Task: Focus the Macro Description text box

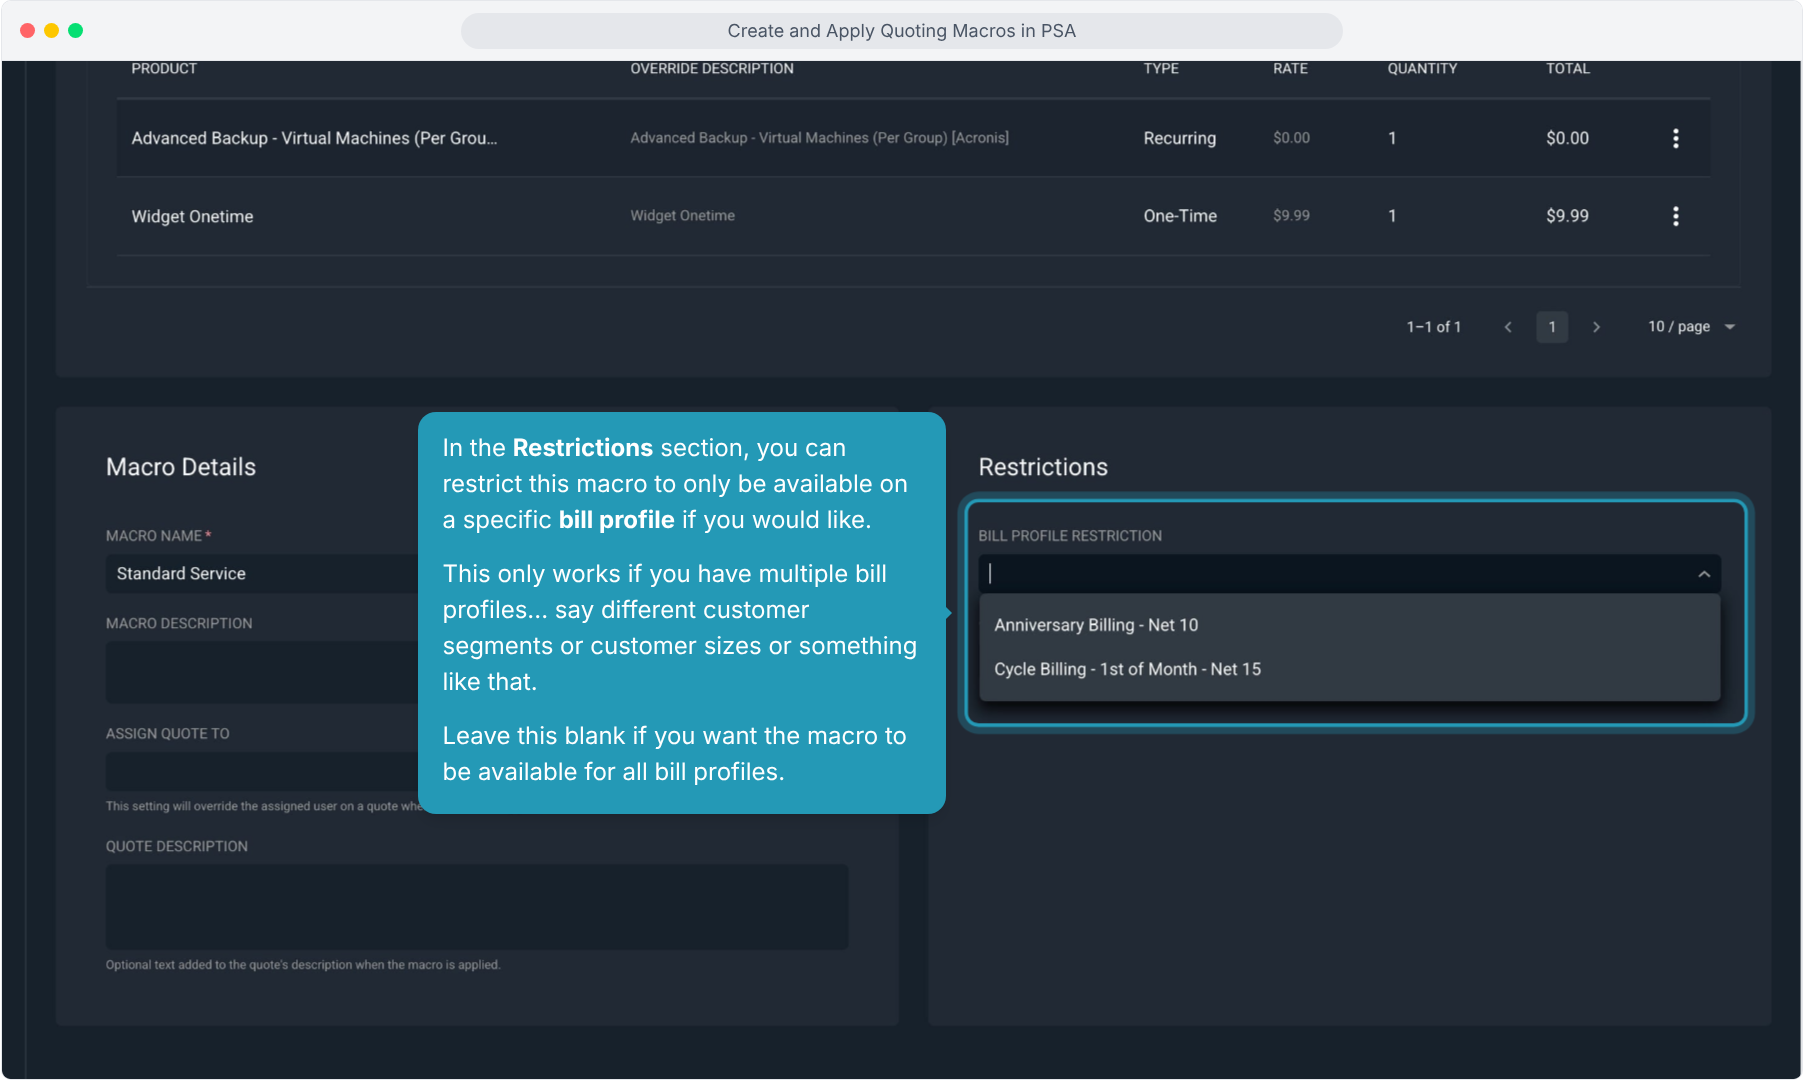Action: (262, 672)
